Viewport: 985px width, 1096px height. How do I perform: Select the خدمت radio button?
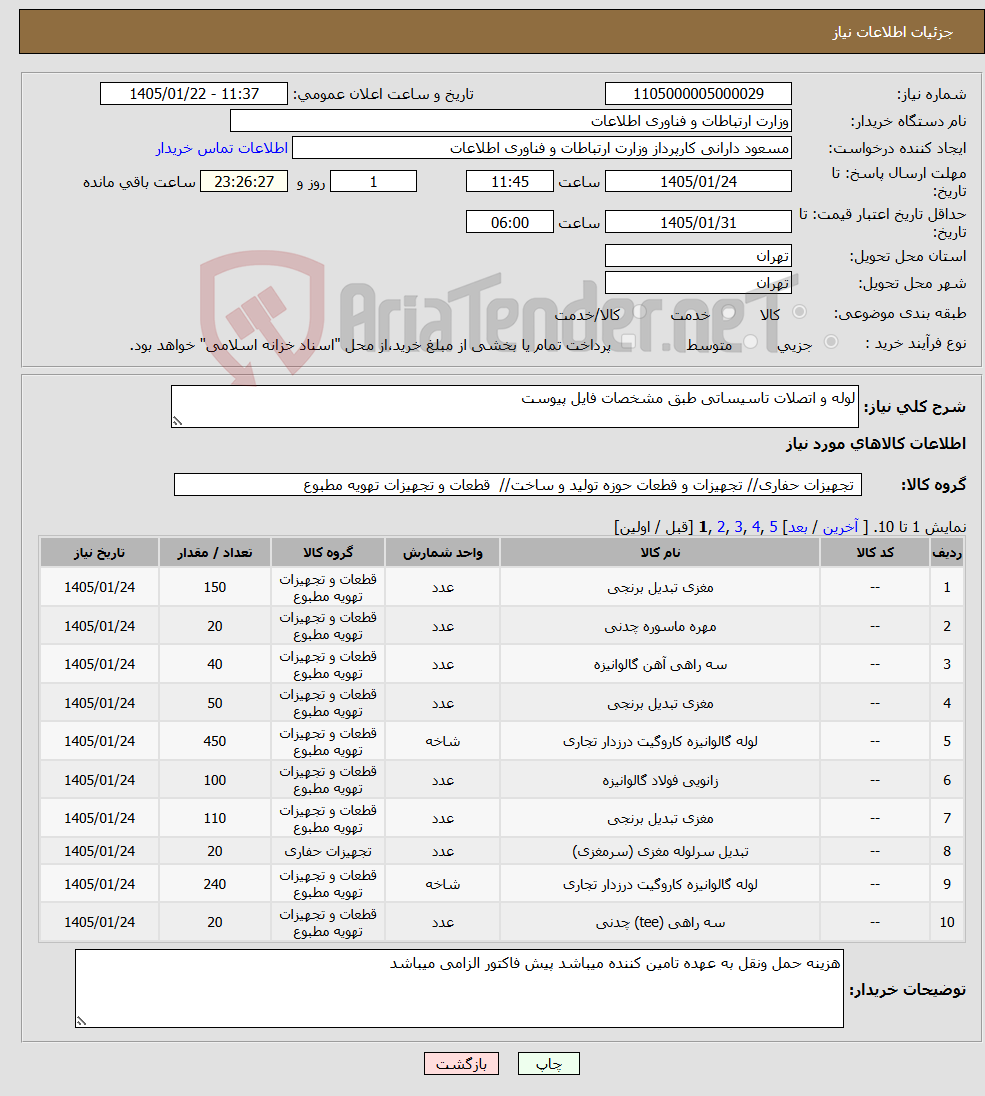click(728, 312)
